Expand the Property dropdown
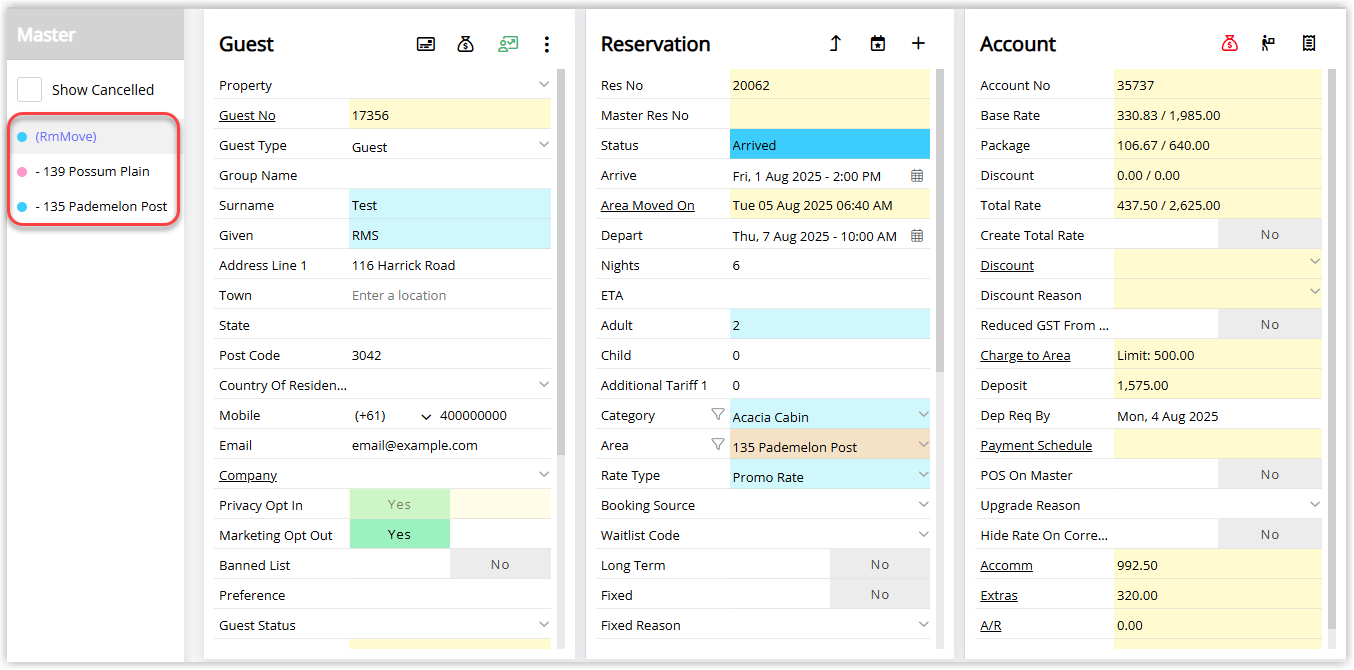Screen dimensions: 1354x670 pyautogui.click(x=544, y=84)
